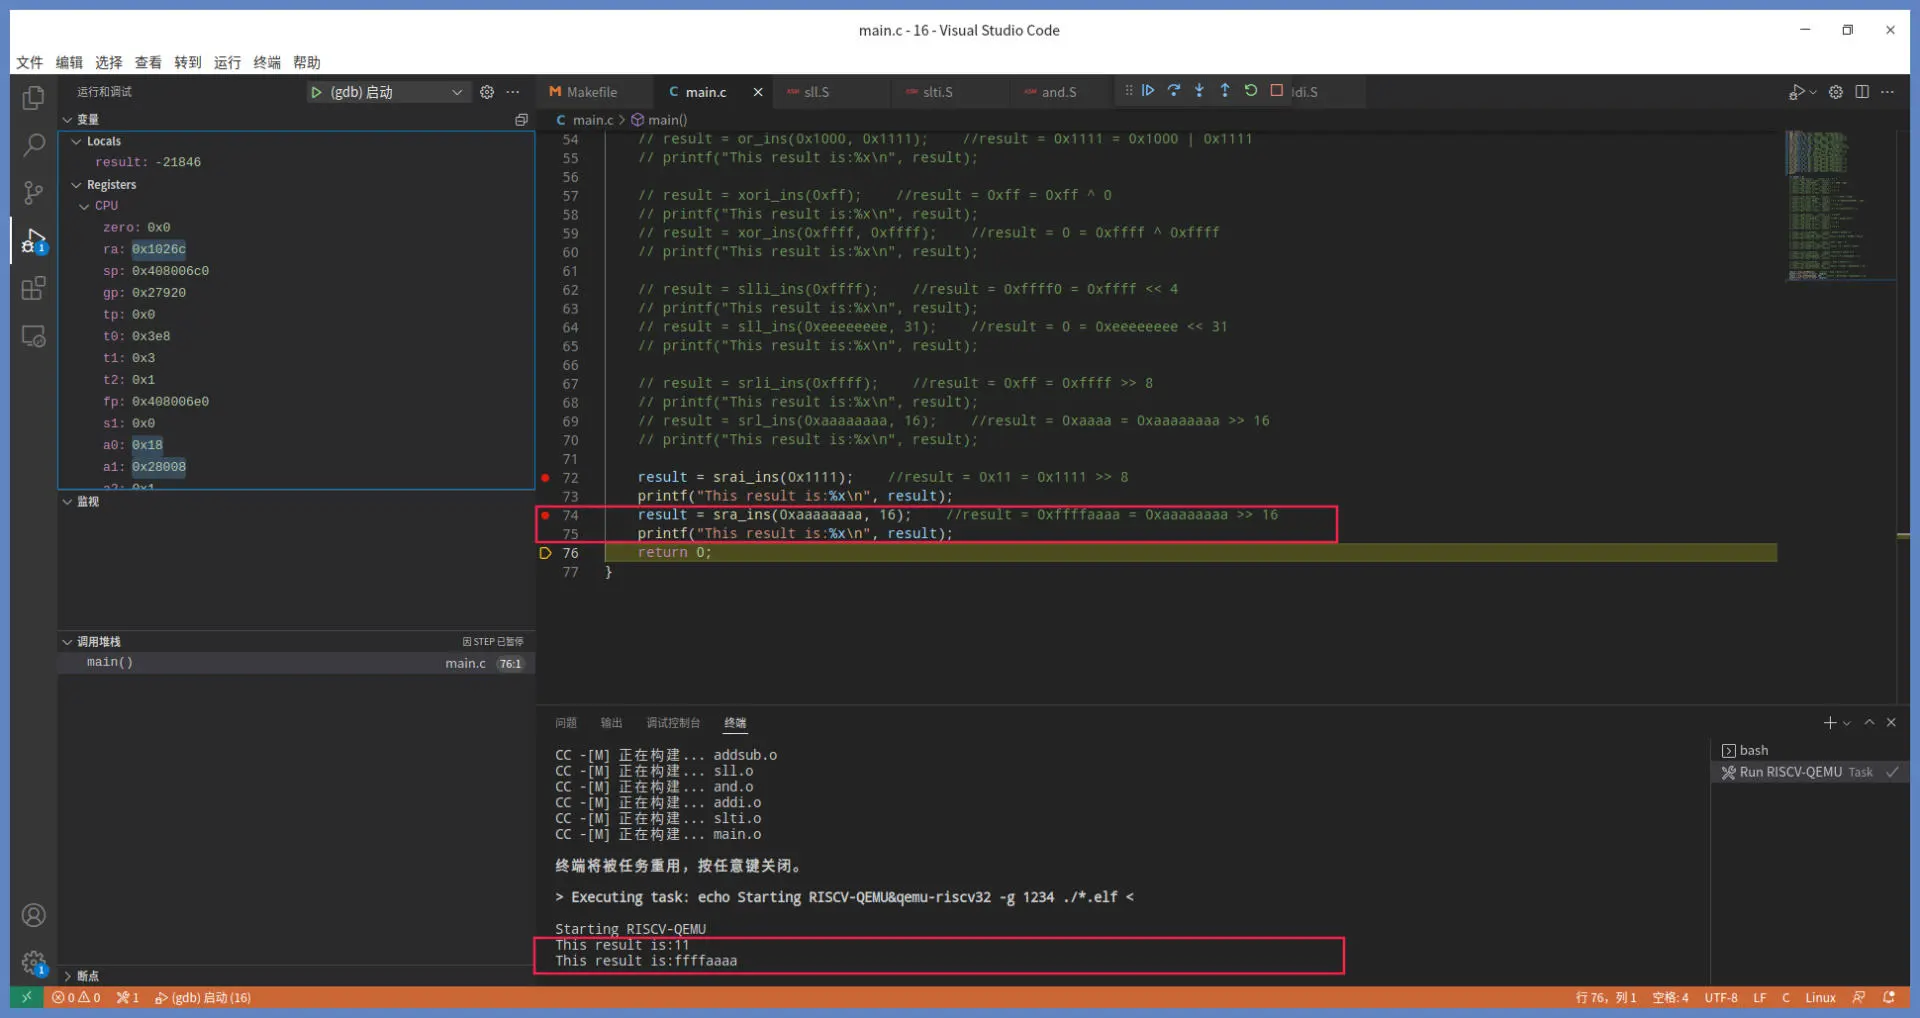This screenshot has width=1920, height=1018.
Task: Change UTF-8 encoding in status bar
Action: point(1721,997)
